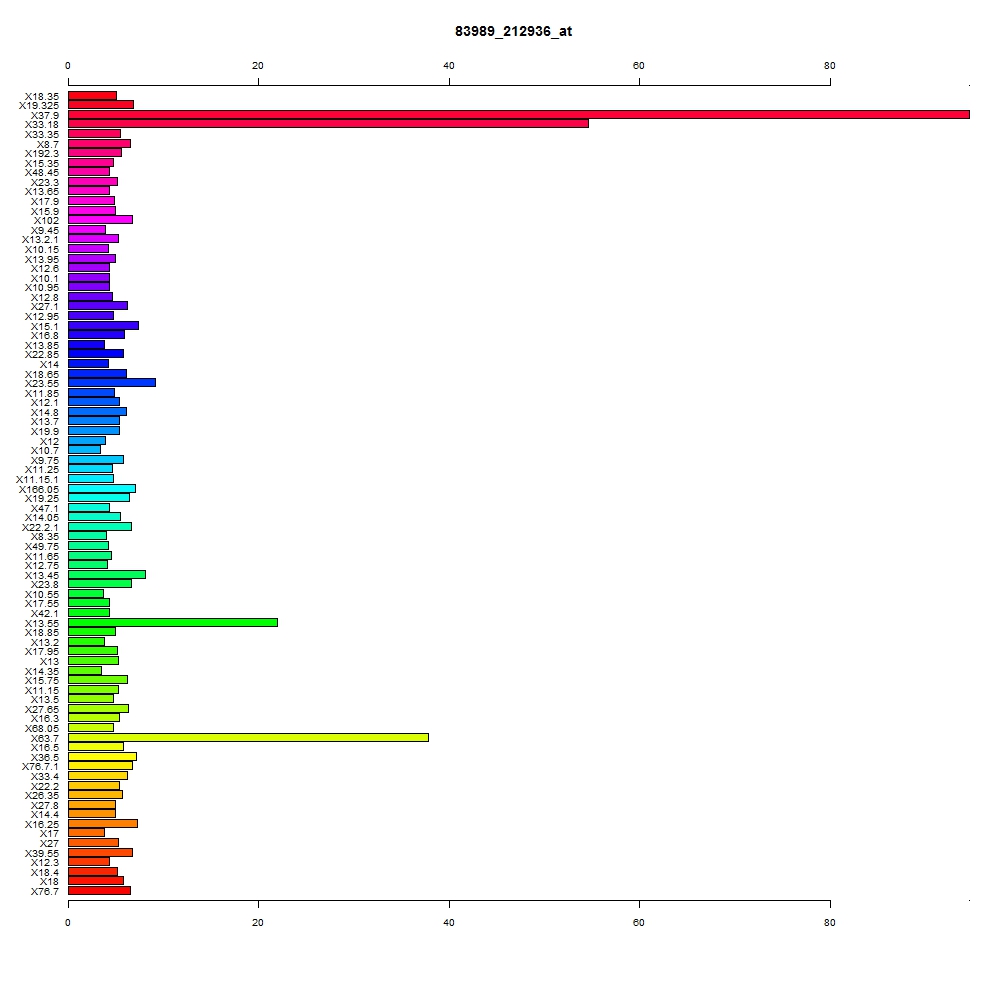Click the X18.35 row label
This screenshot has height=1000, width=1000.
coord(41,96)
